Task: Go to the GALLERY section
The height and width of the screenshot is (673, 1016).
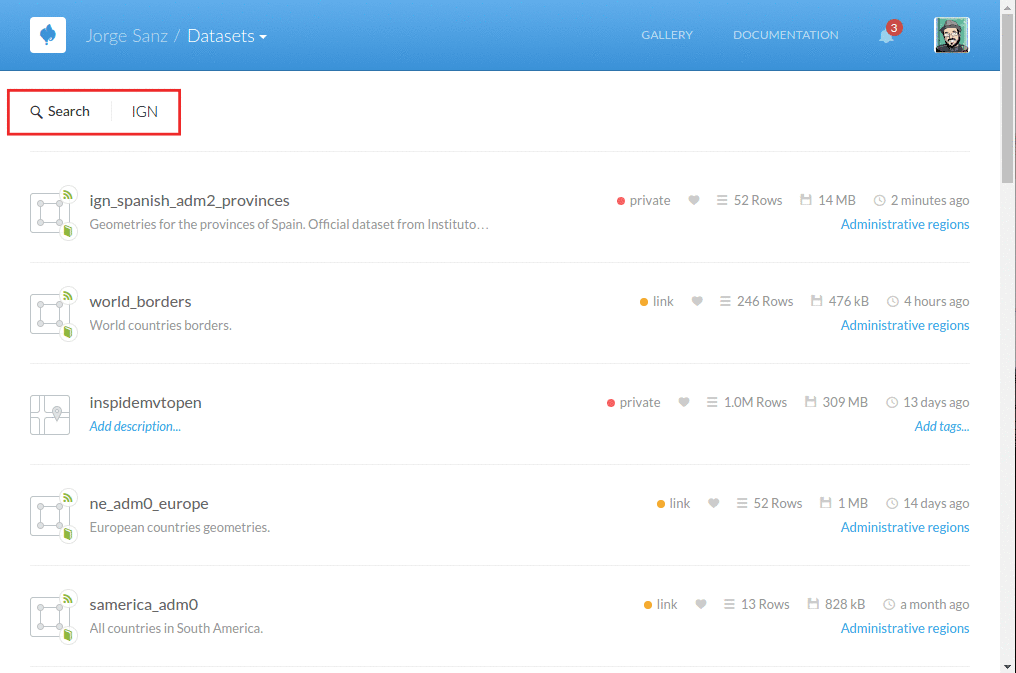Action: 667,35
